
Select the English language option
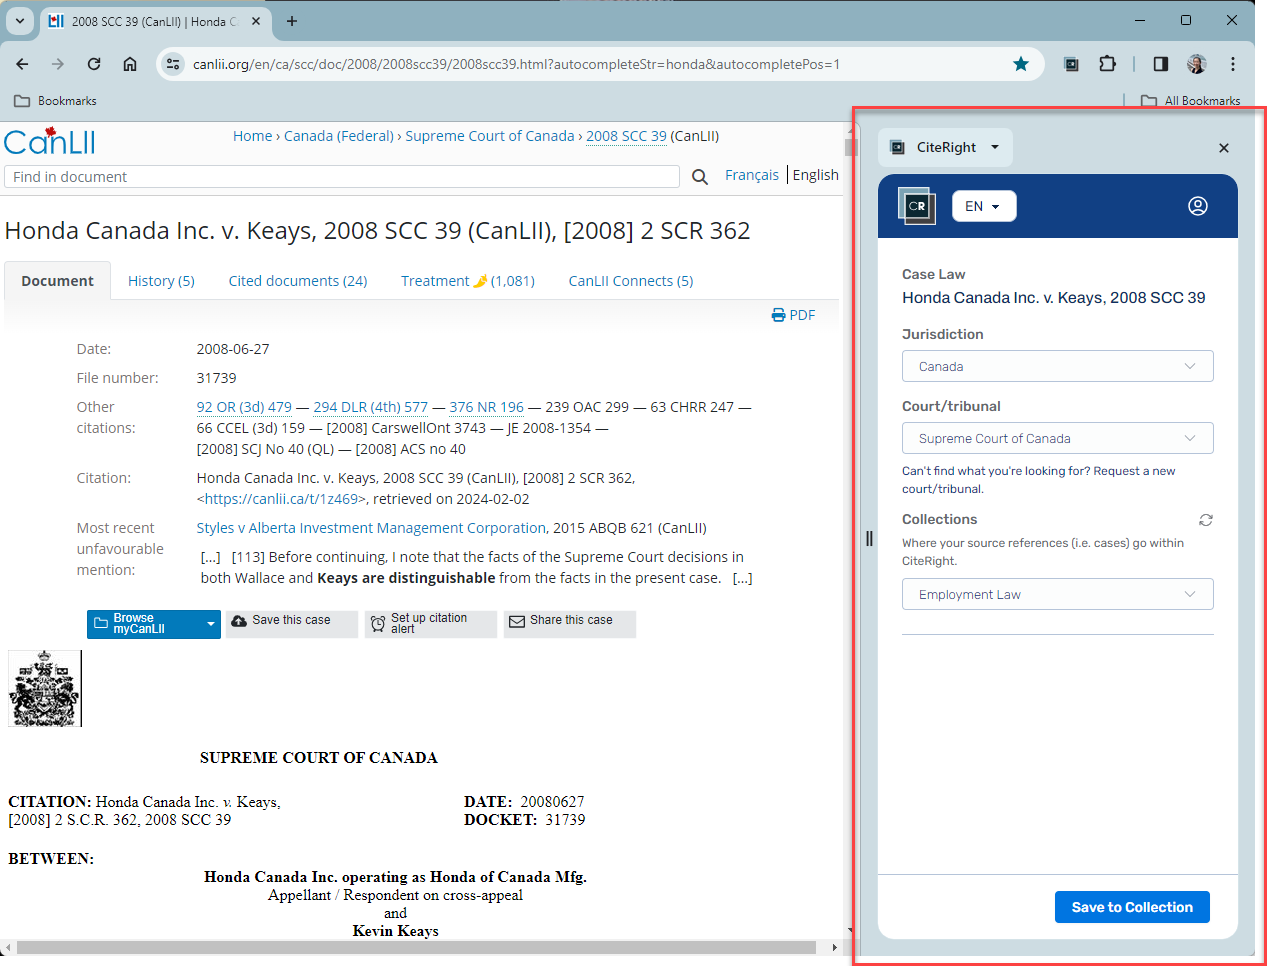click(816, 175)
